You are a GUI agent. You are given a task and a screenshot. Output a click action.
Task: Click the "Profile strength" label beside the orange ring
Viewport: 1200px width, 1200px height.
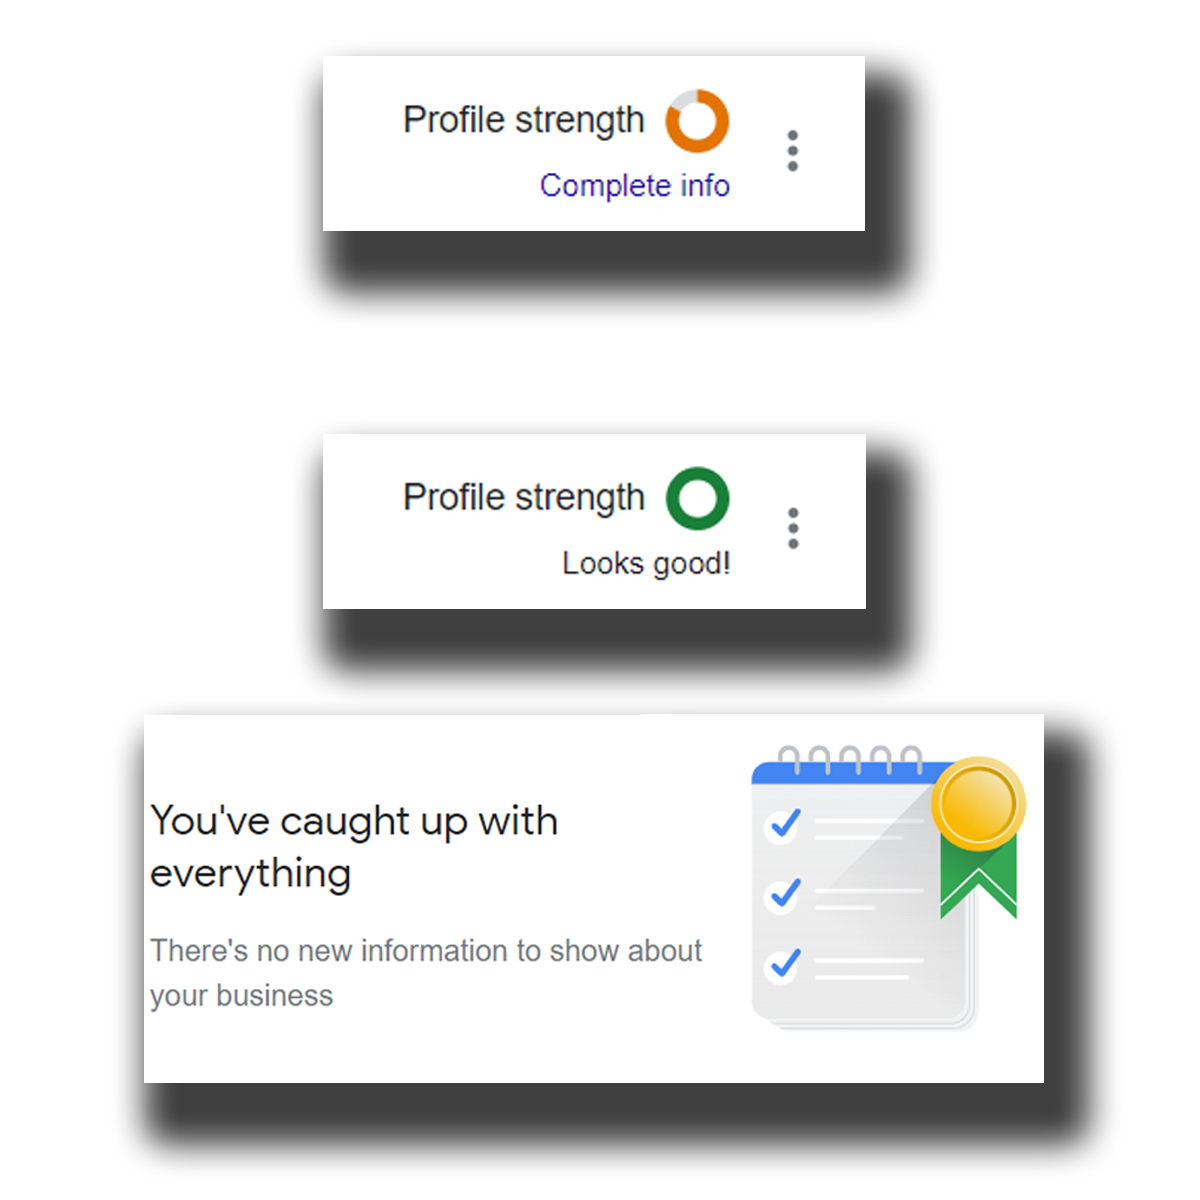point(523,120)
